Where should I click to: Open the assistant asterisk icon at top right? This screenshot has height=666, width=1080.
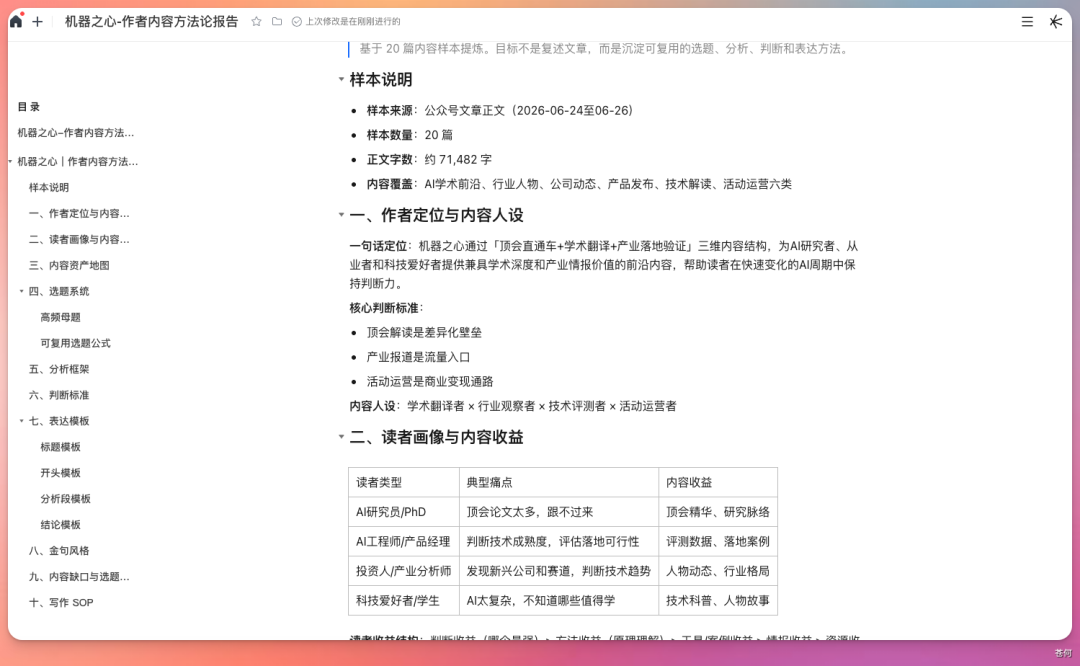tap(1055, 21)
